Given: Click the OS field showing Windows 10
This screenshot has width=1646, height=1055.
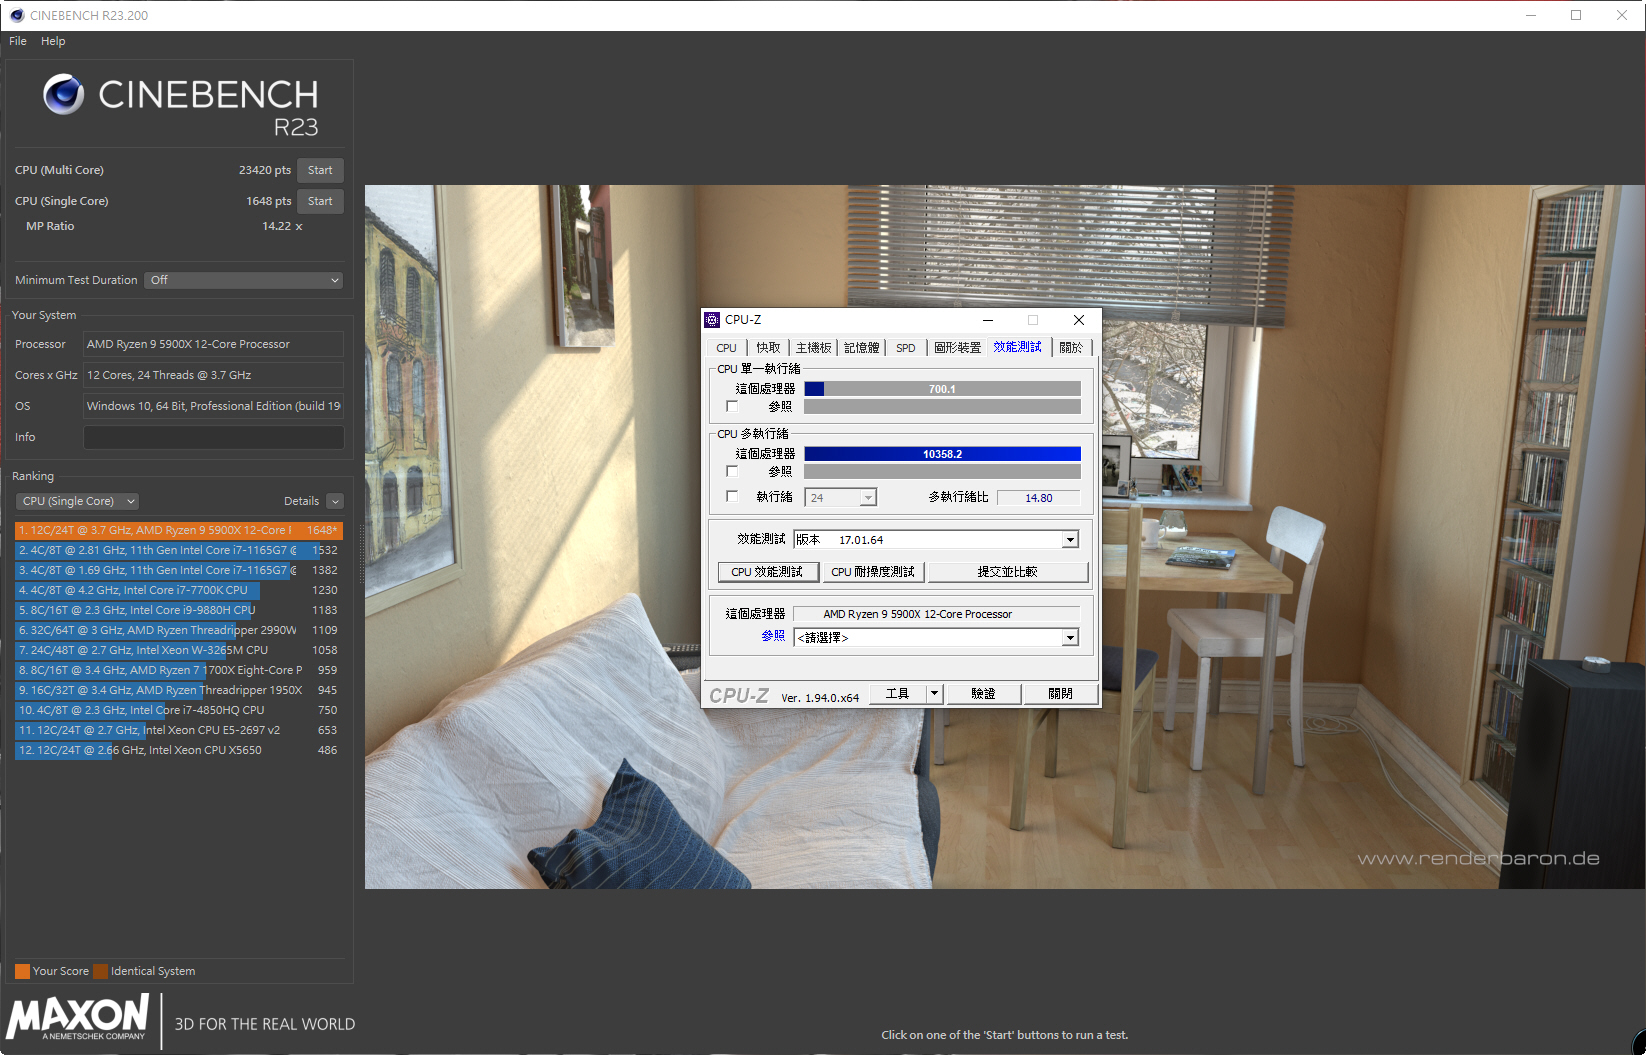Looking at the screenshot, I should point(213,406).
